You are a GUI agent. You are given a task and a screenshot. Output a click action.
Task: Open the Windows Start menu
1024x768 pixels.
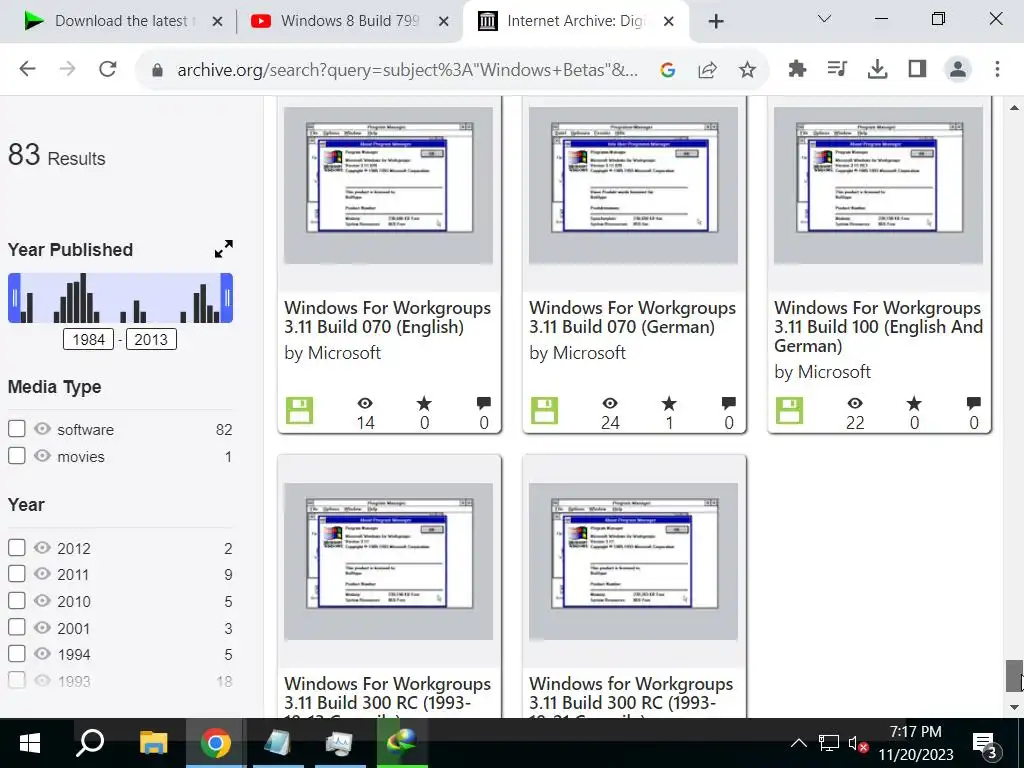(x=29, y=743)
